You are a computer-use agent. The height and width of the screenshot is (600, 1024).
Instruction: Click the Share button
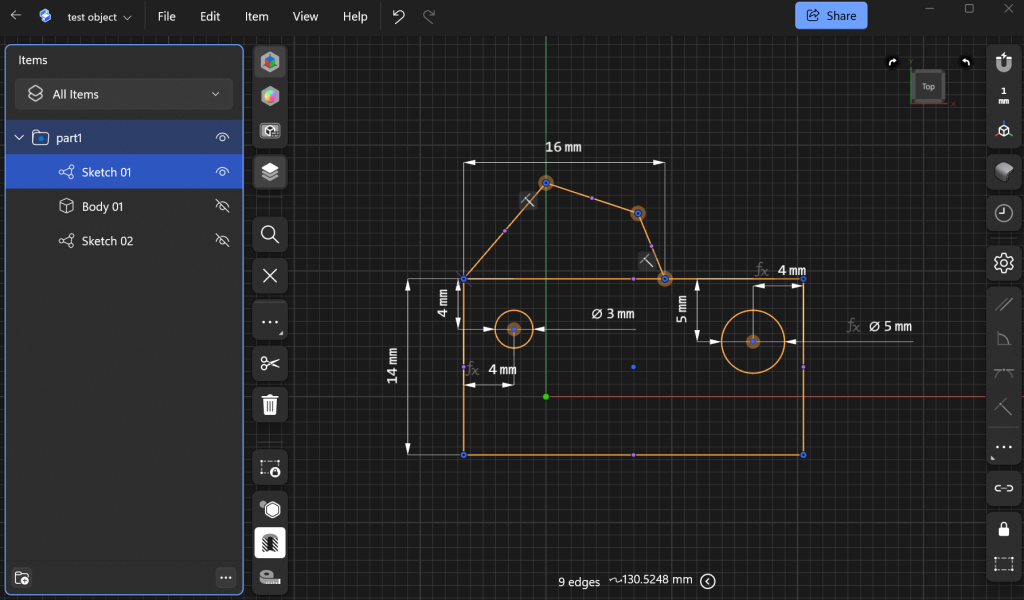[831, 16]
